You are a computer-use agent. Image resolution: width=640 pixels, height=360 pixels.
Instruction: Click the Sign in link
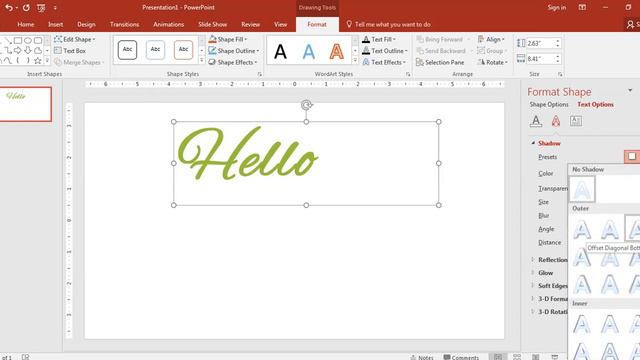pos(557,7)
